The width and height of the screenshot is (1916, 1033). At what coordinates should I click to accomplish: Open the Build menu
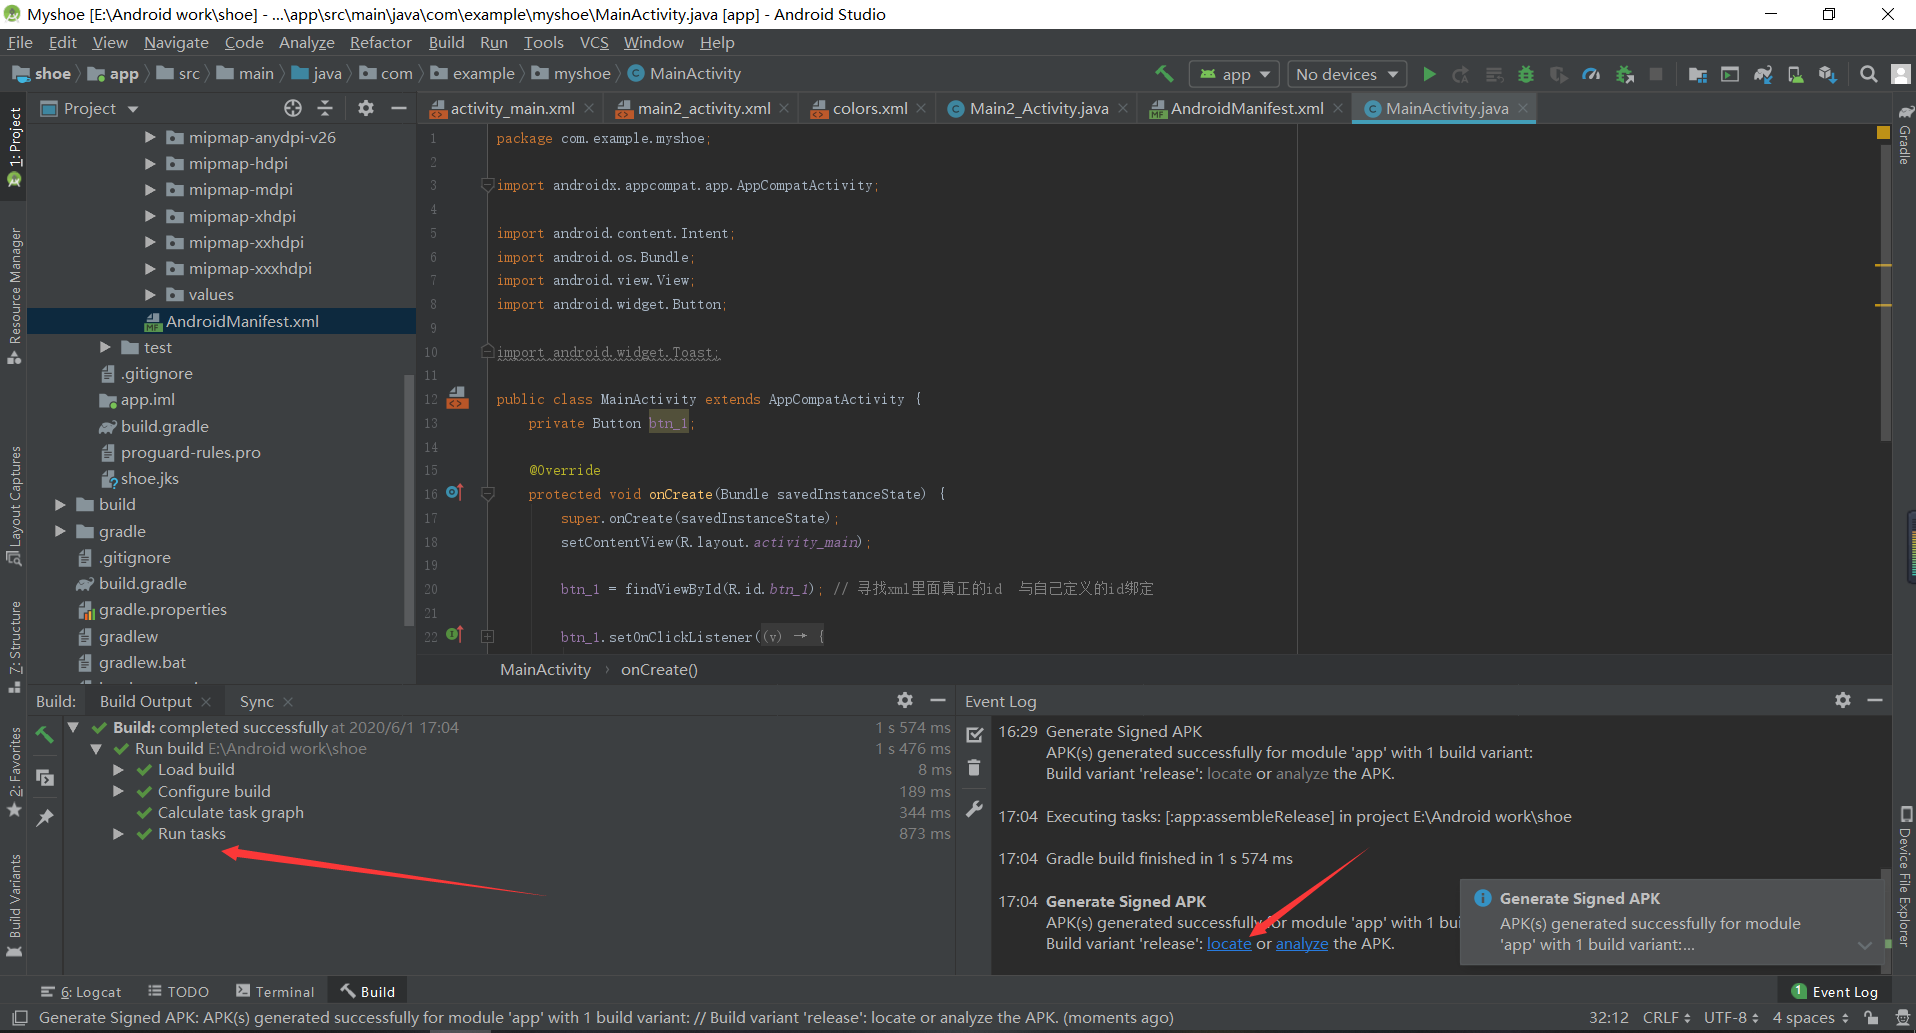coord(446,42)
